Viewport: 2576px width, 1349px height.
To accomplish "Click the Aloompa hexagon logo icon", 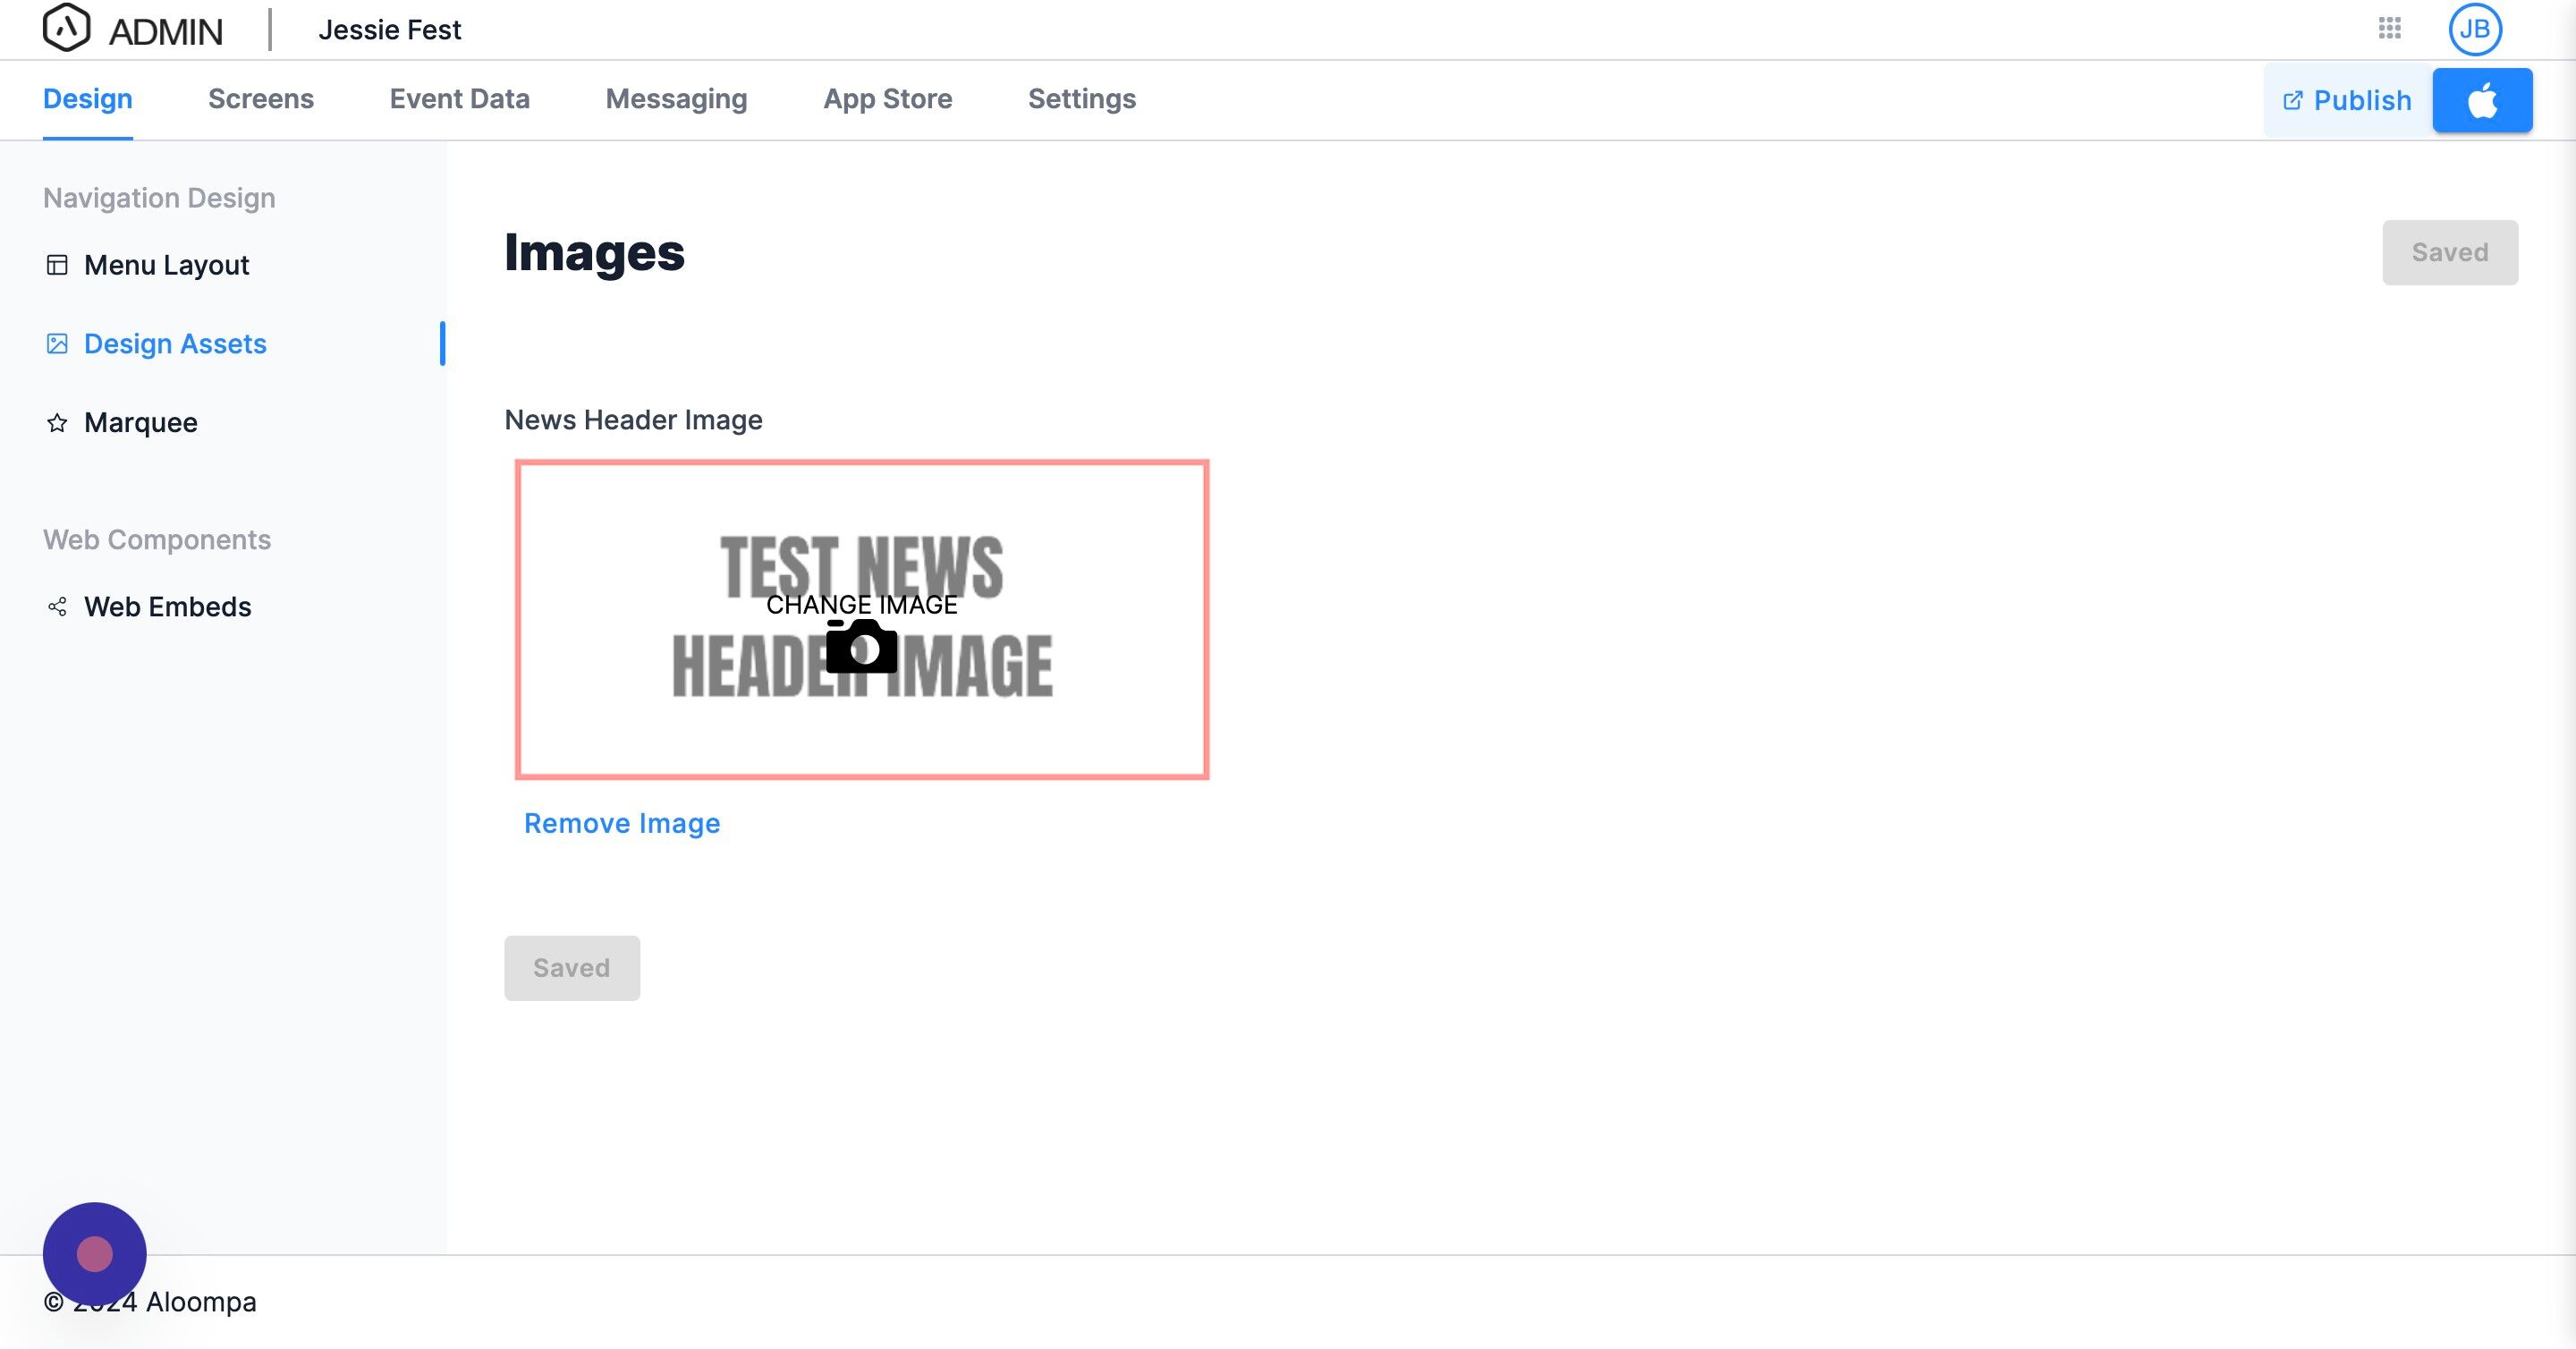I will (66, 28).
